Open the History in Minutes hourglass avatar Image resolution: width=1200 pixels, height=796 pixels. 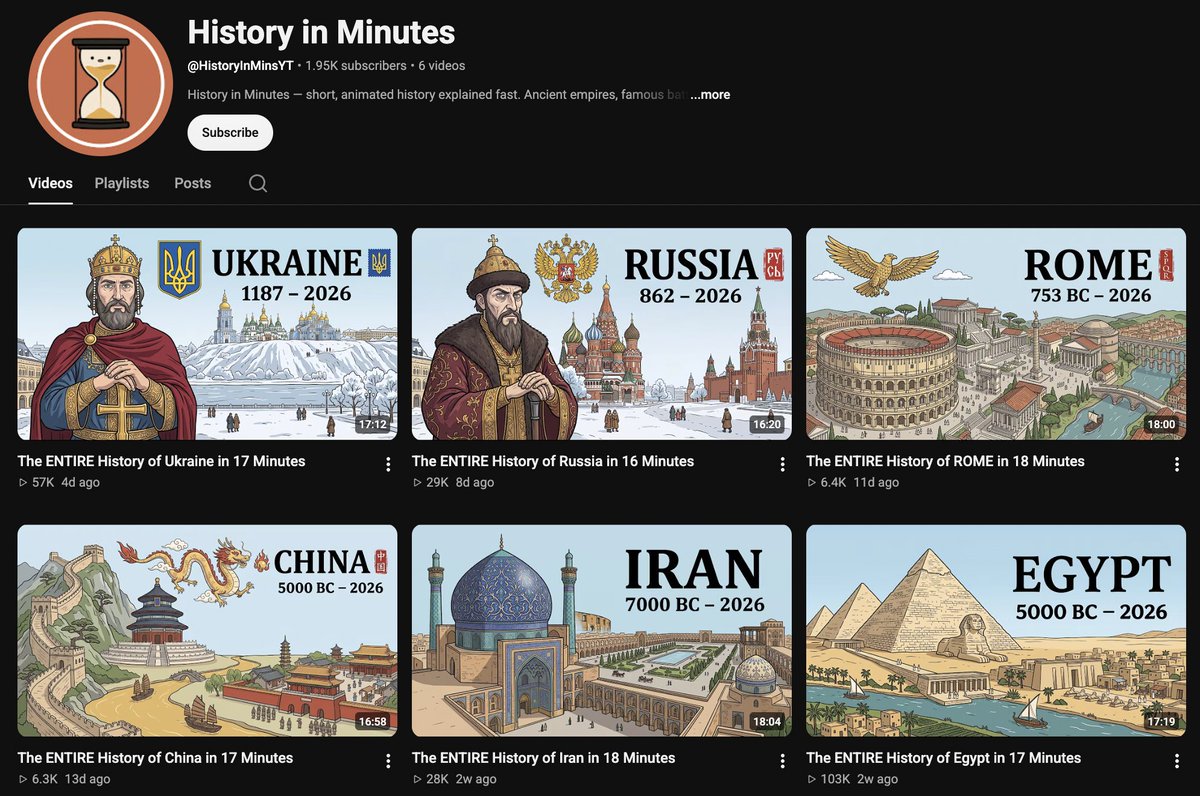pyautogui.click(x=100, y=84)
